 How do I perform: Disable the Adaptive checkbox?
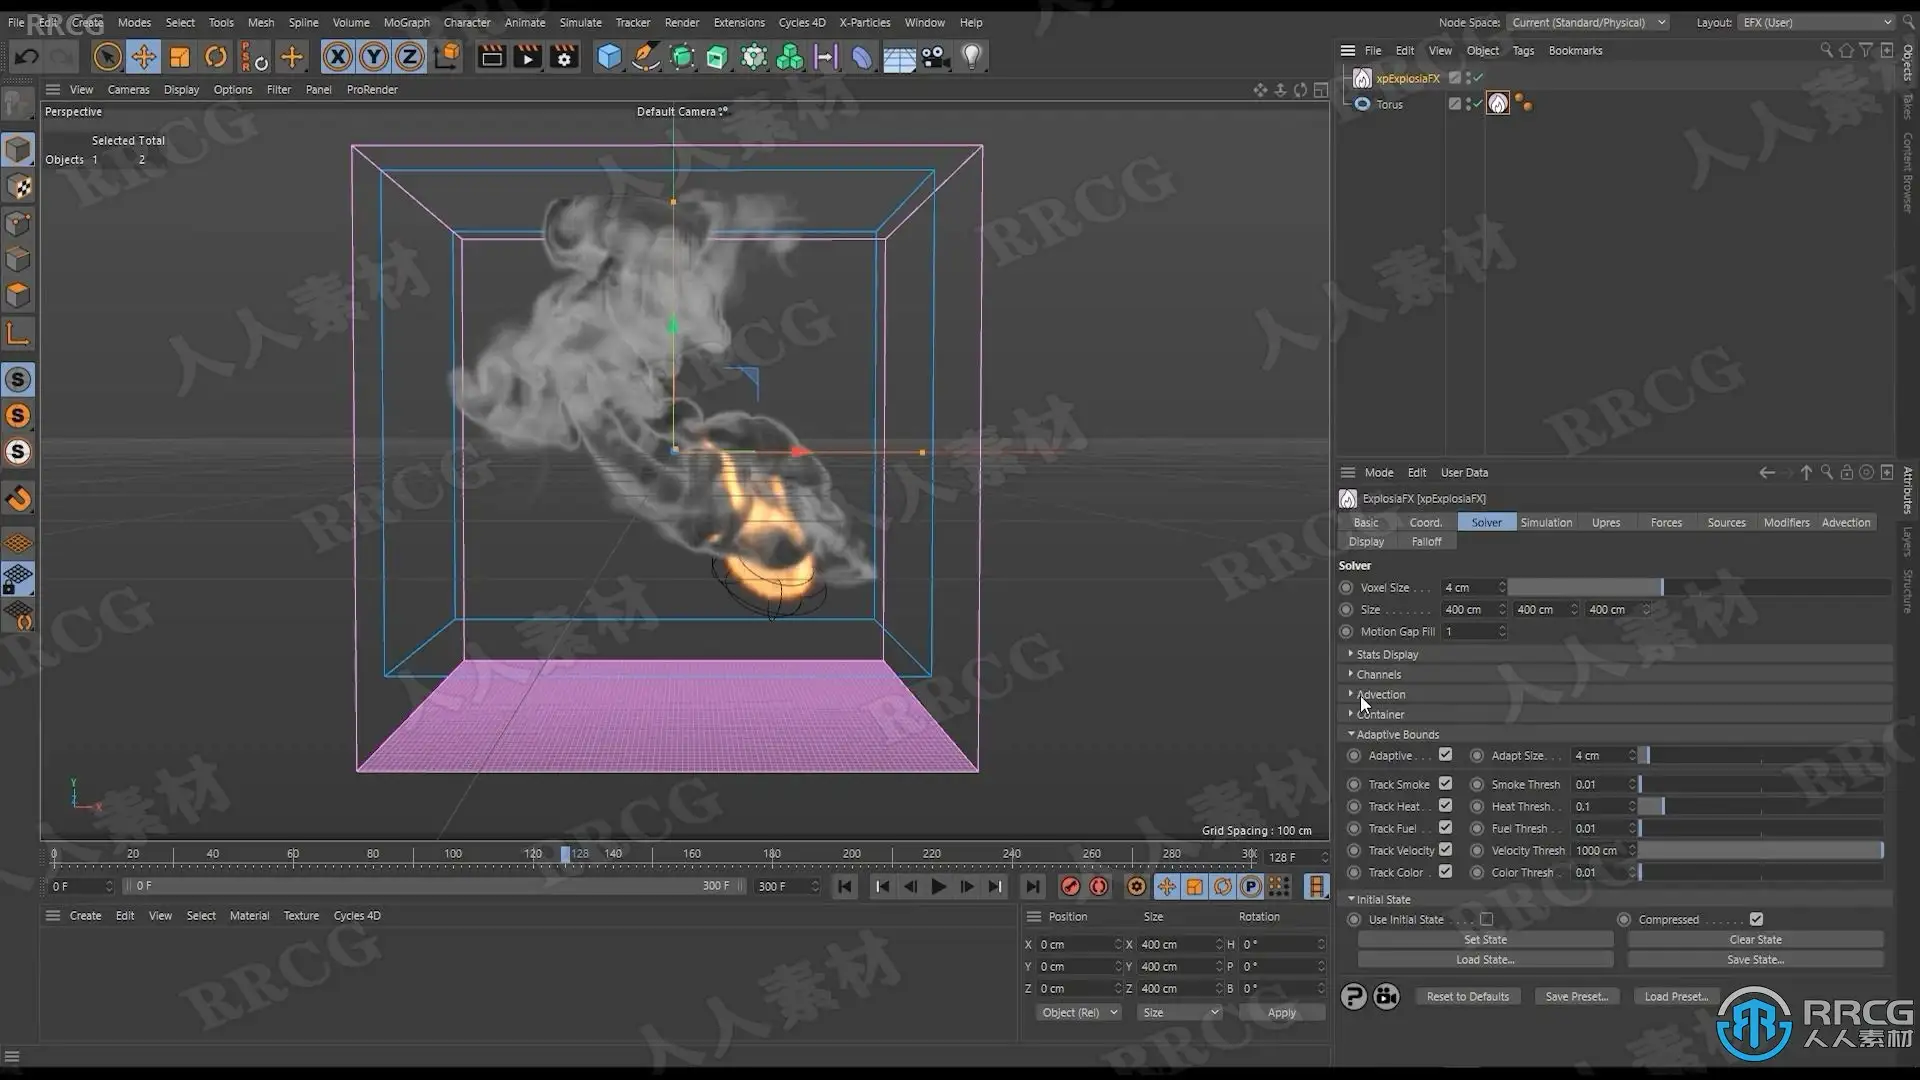pos(1445,755)
